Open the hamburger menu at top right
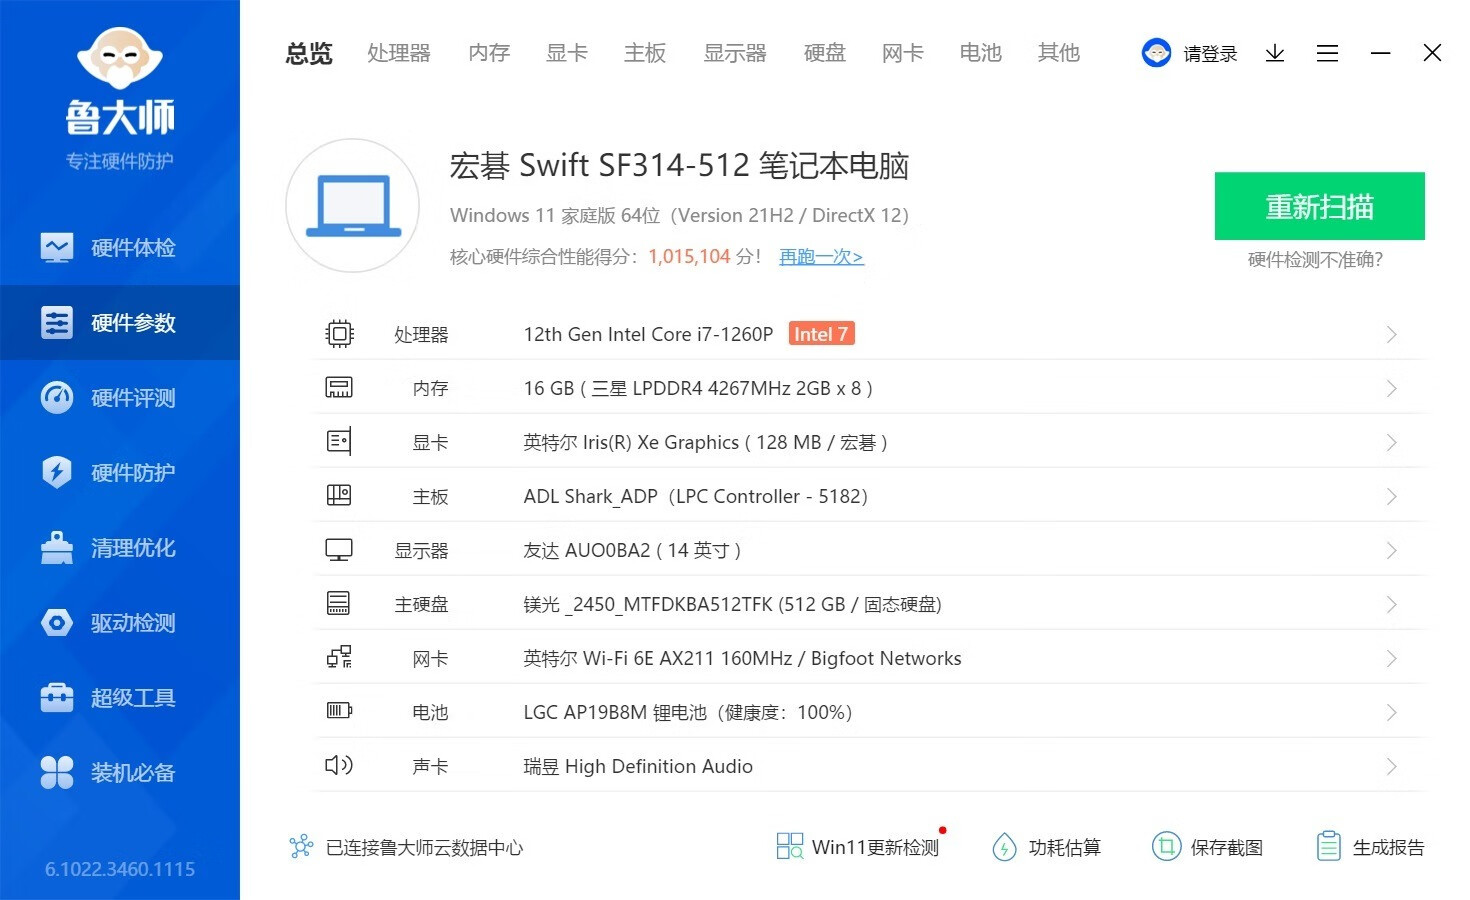Image resolution: width=1470 pixels, height=900 pixels. [1327, 53]
